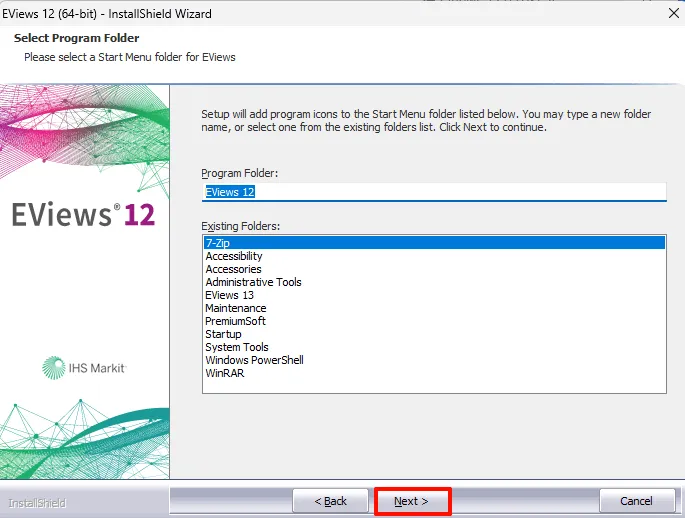The height and width of the screenshot is (518, 685).
Task: Close the InstallShield Wizard window
Action: 673,14
